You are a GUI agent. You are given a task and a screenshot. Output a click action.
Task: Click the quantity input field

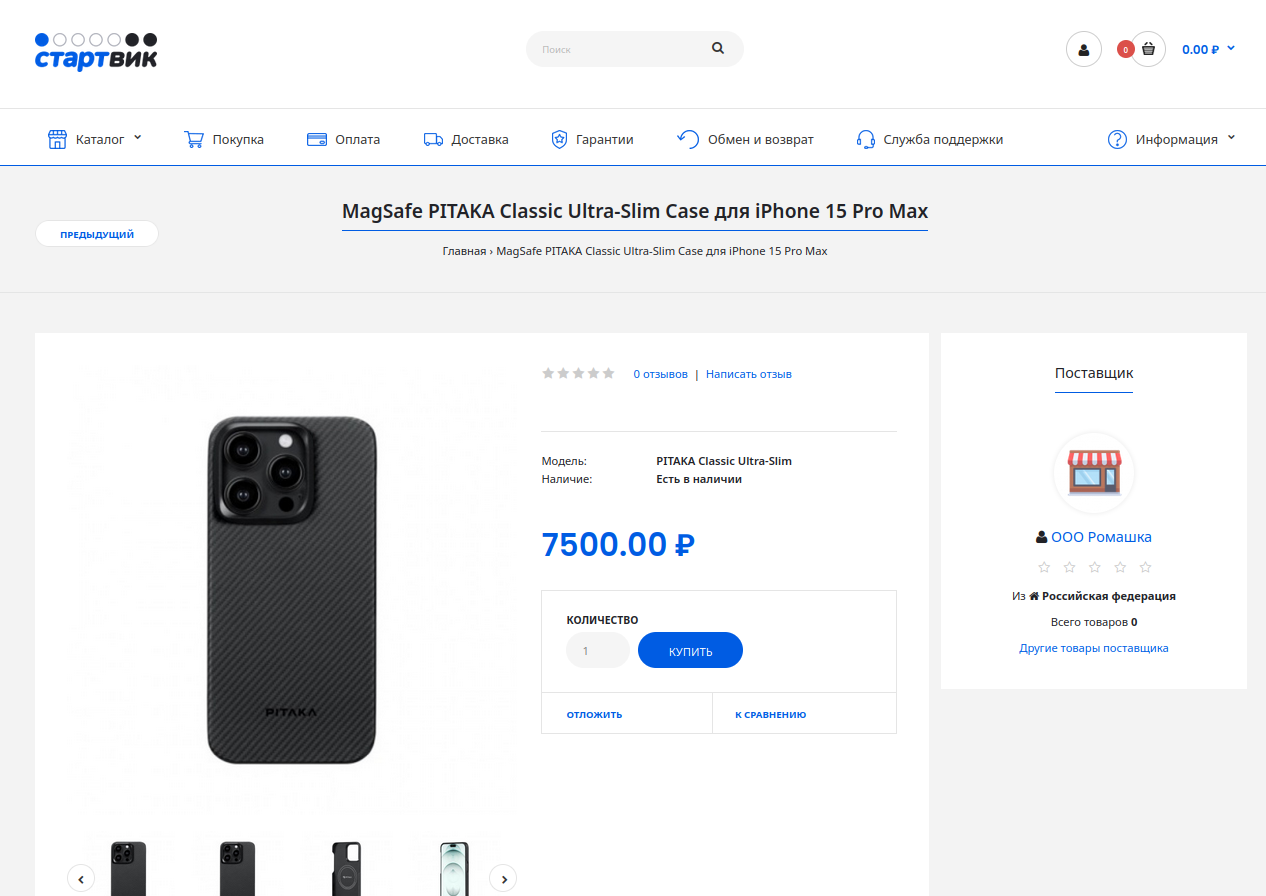coord(597,650)
